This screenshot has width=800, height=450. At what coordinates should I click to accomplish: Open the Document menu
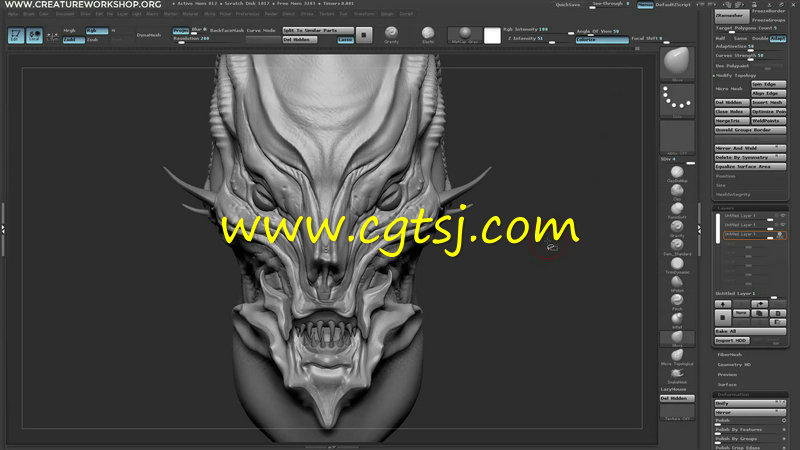tap(65, 14)
